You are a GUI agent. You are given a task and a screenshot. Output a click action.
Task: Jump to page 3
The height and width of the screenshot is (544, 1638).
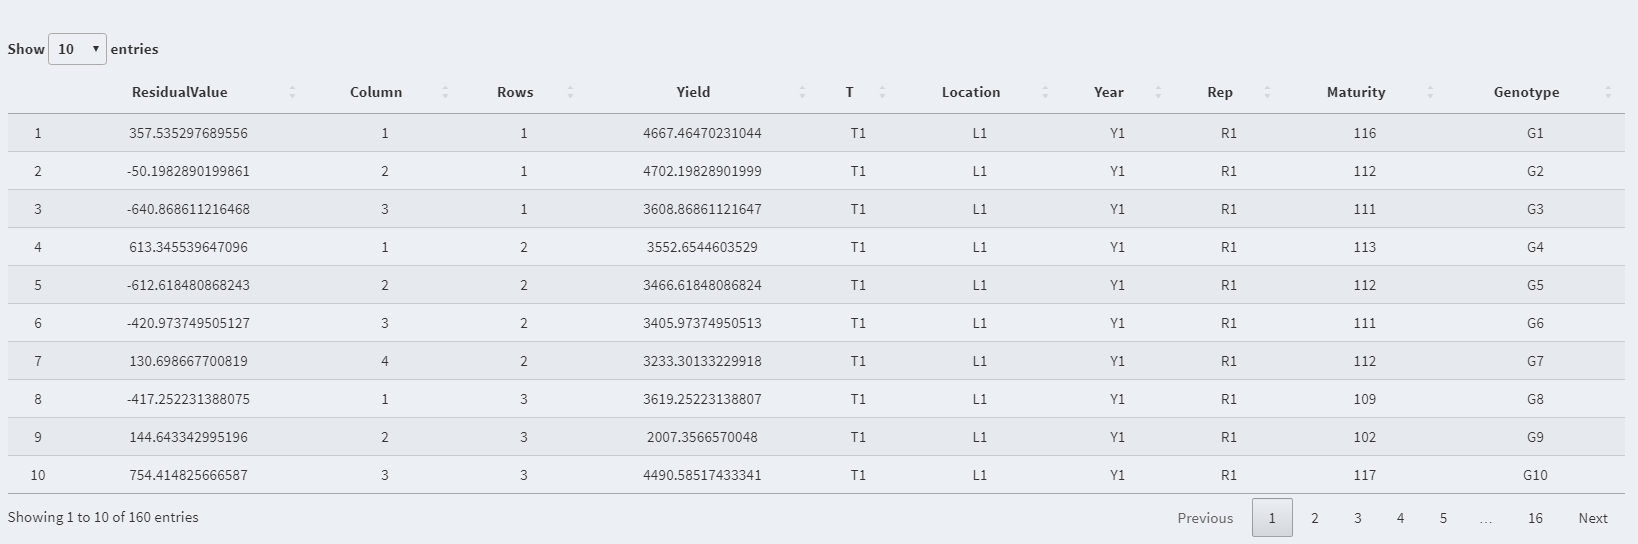coord(1358,518)
